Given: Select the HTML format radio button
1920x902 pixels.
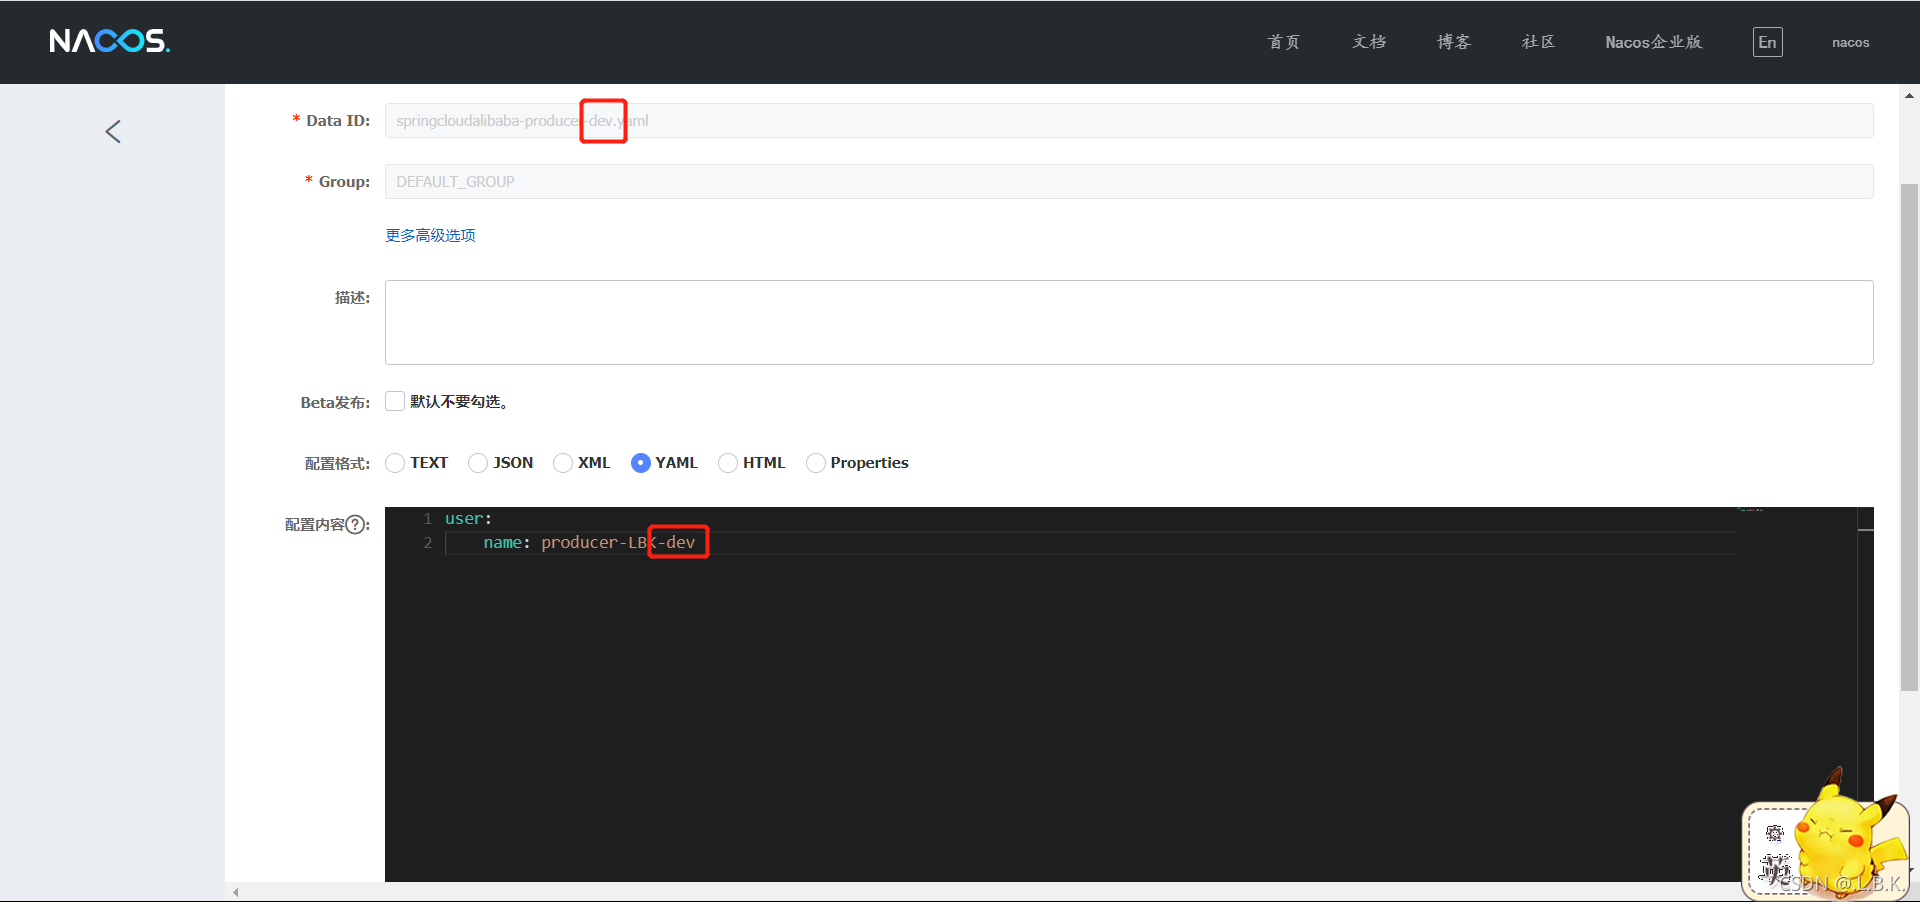Looking at the screenshot, I should pos(728,463).
